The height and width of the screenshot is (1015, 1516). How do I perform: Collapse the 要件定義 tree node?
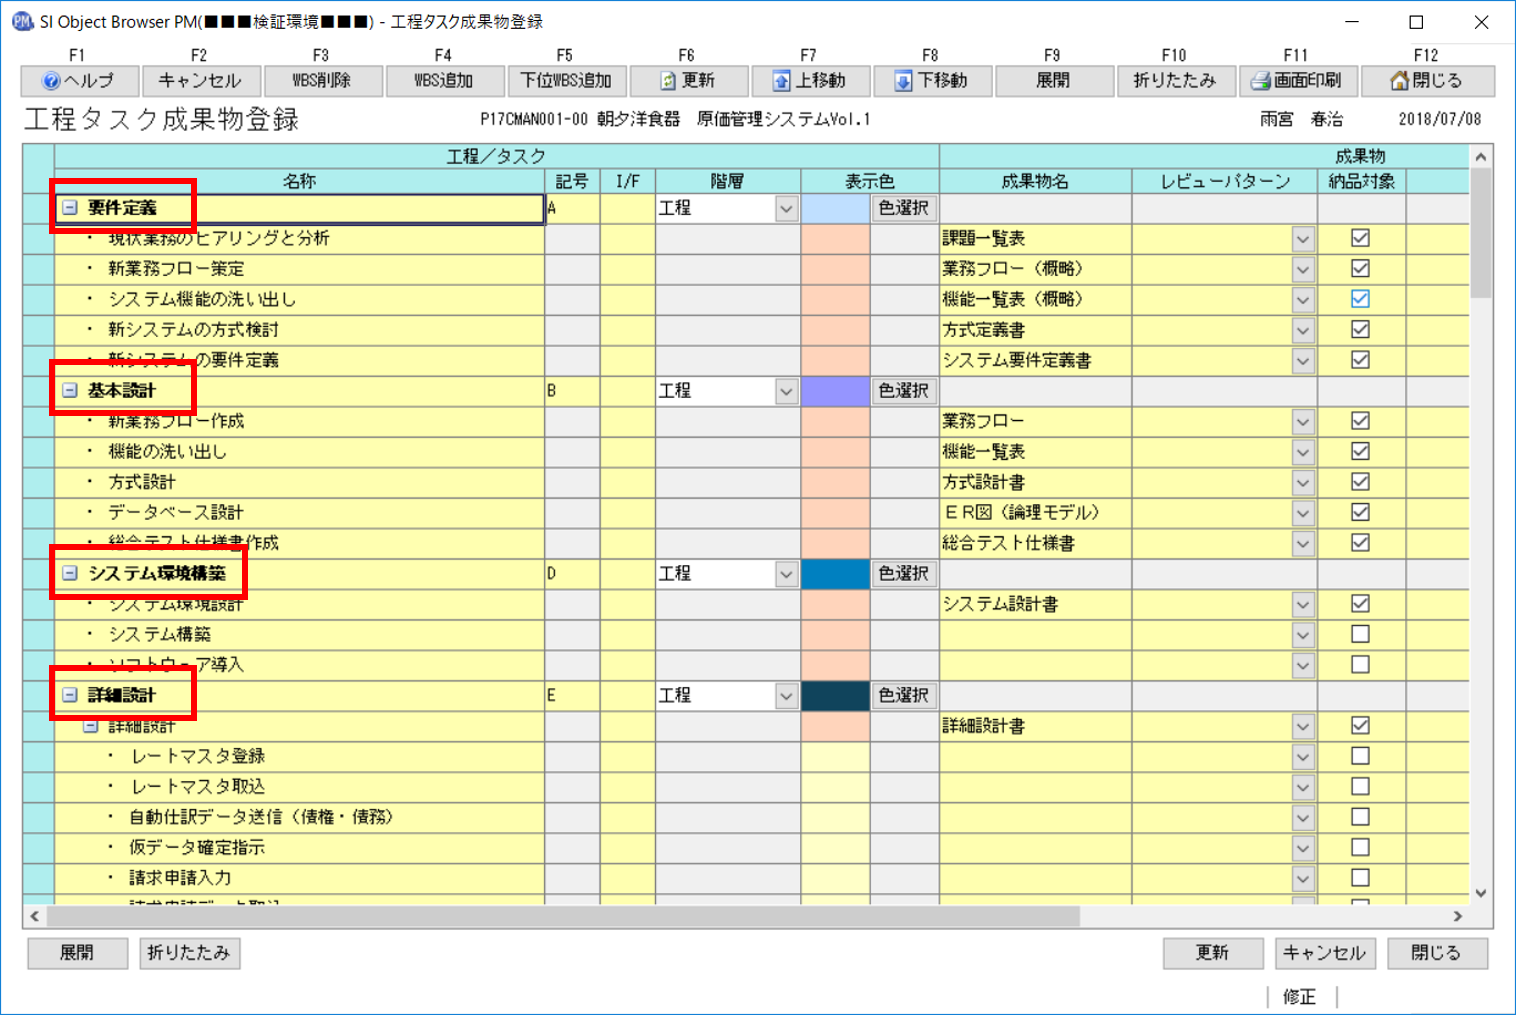(70, 208)
